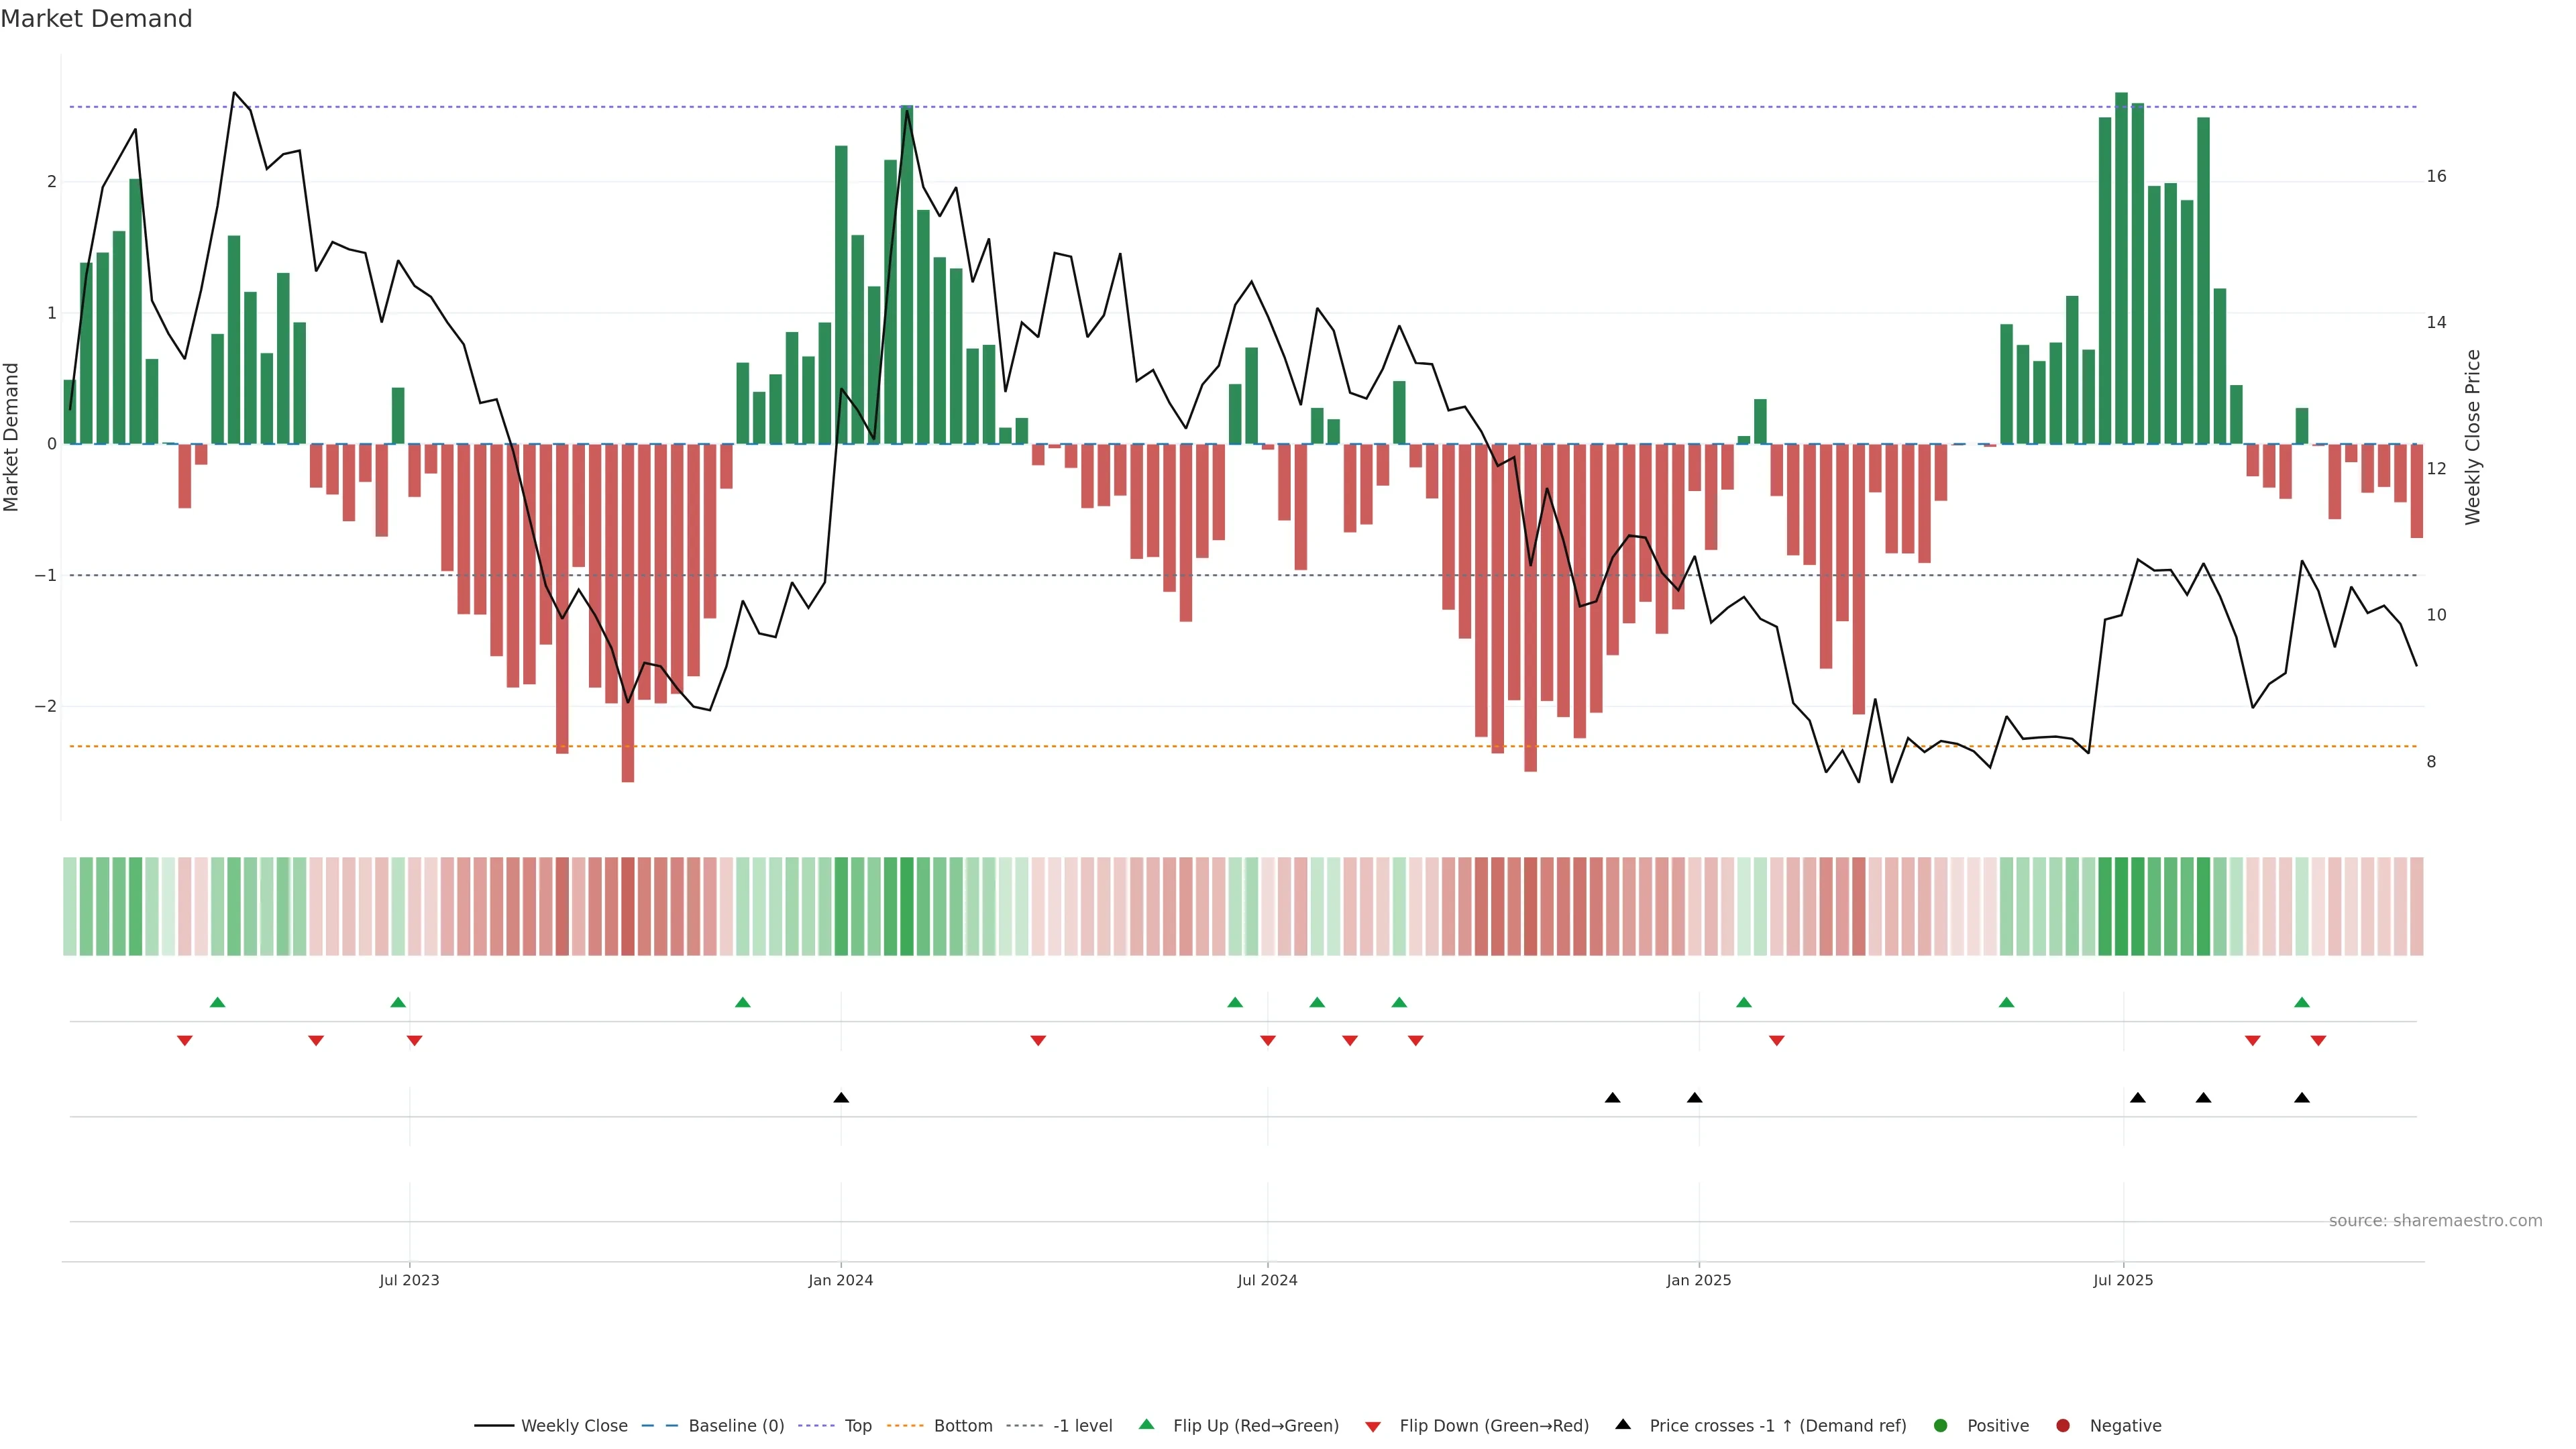Toggle the Top dotted line legend entry

[x=857, y=1425]
